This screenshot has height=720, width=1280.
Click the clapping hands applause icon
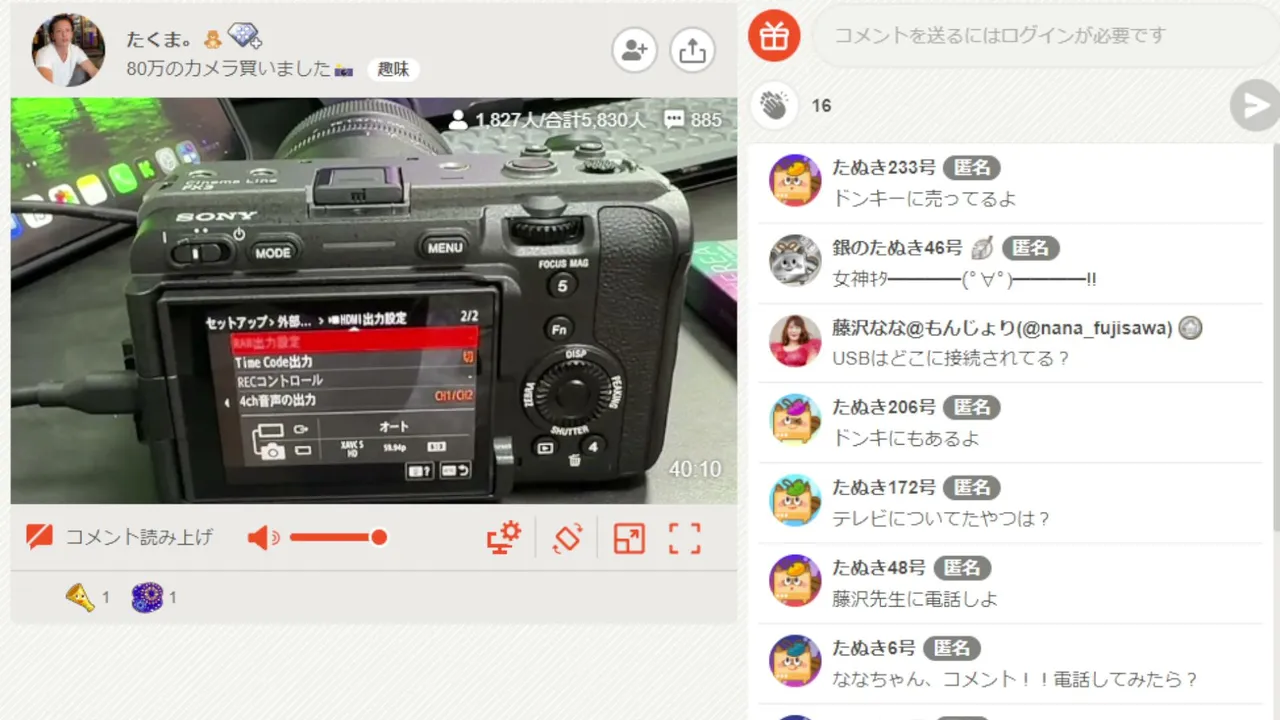point(774,106)
